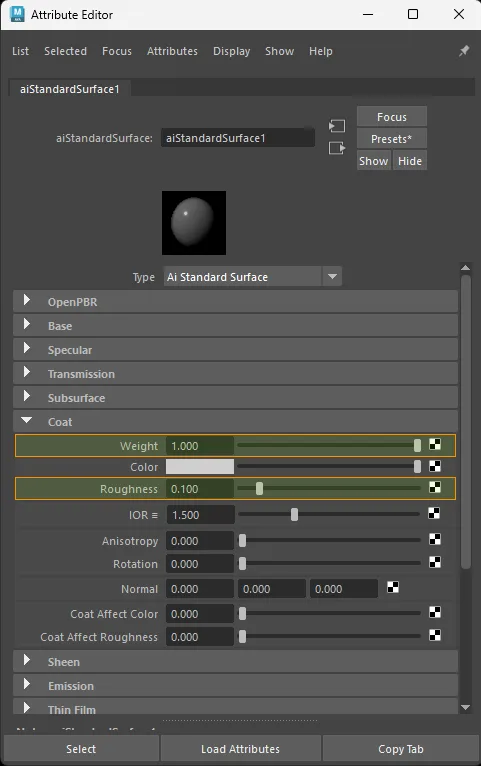The width and height of the screenshot is (481, 766).
Task: Open map button for Coat IOR
Action: 434,513
